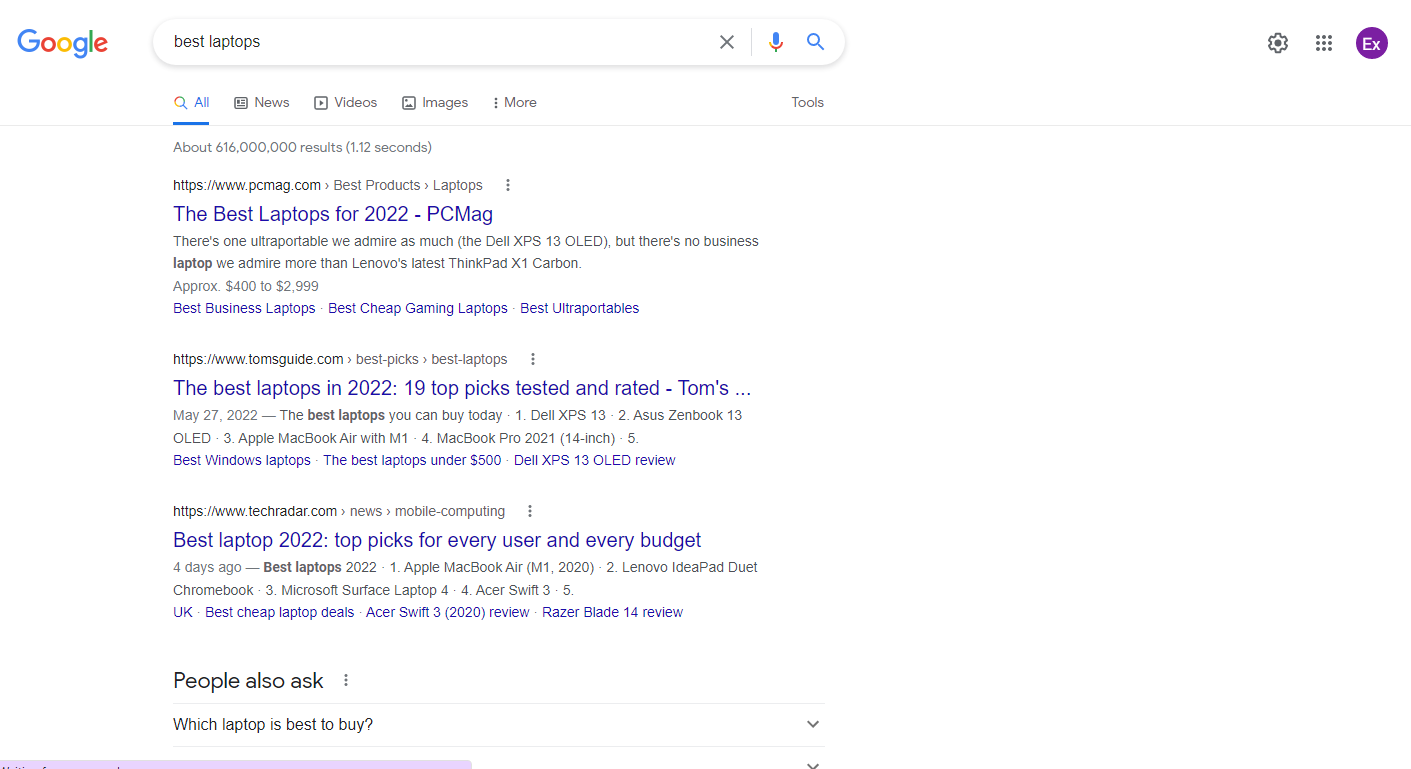This screenshot has width=1411, height=769.
Task: Open the UK sitelink under the TechRadar result
Action: click(183, 612)
